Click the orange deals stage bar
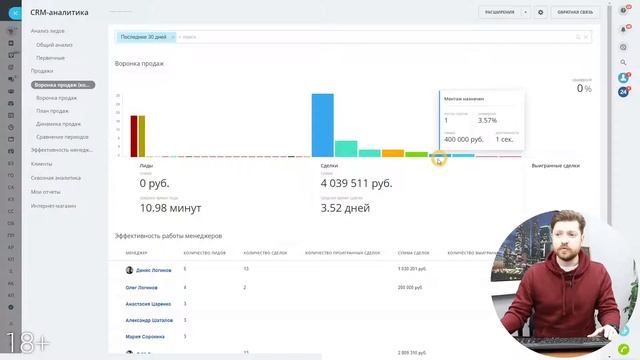The height and width of the screenshot is (360, 640). click(x=393, y=153)
